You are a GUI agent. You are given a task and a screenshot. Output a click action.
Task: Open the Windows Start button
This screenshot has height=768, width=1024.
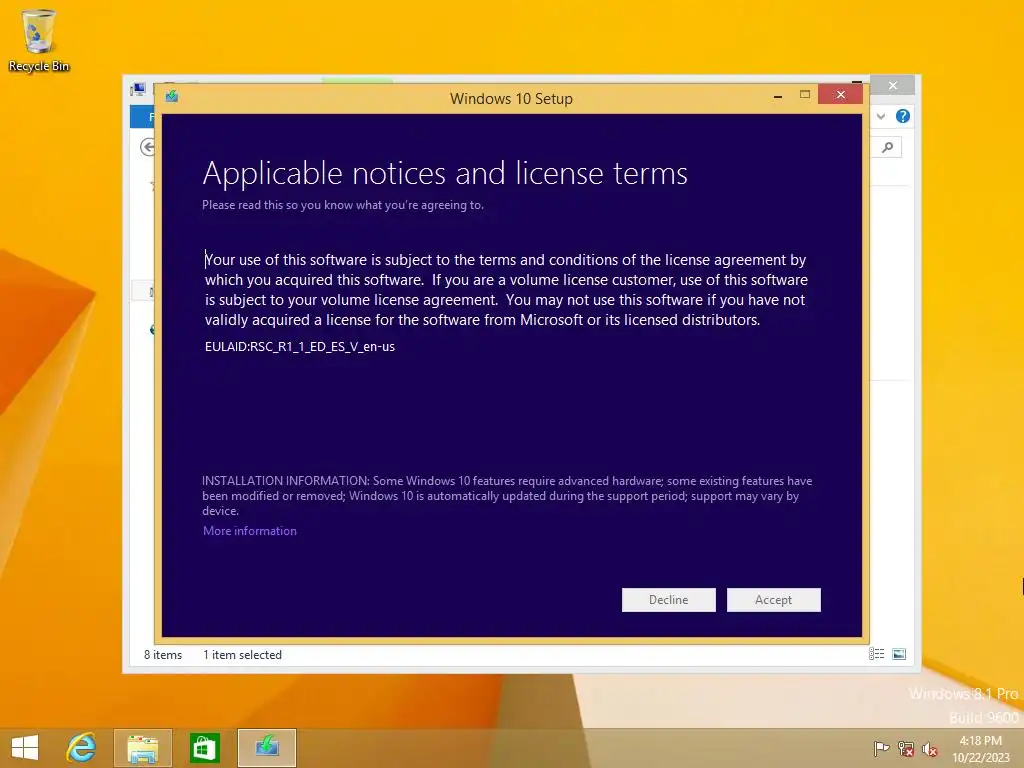click(x=25, y=748)
